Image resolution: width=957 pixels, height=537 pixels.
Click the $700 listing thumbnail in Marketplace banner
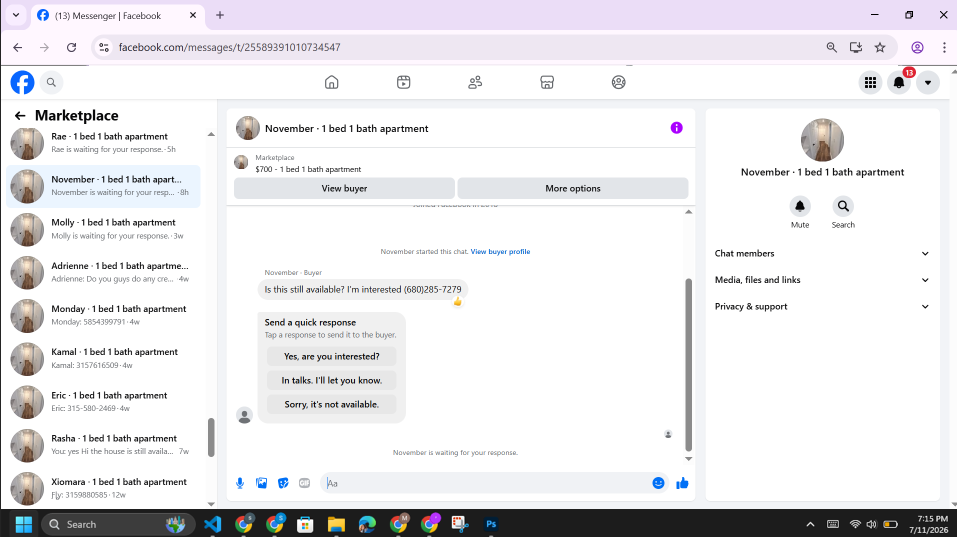pos(241,162)
